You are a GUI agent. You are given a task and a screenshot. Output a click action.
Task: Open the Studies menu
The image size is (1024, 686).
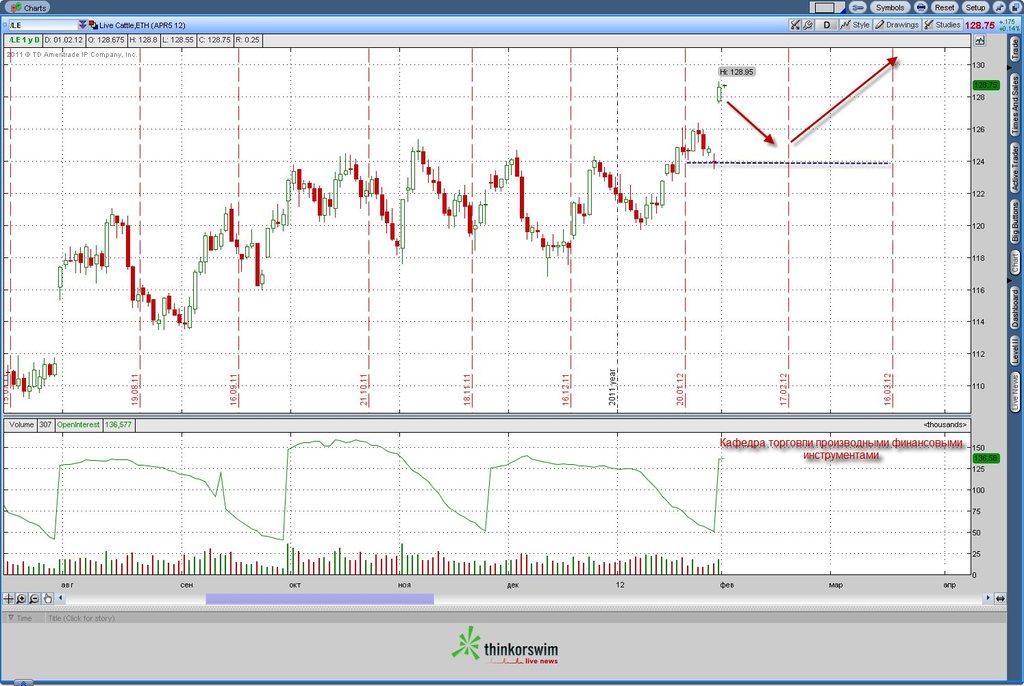coord(942,25)
